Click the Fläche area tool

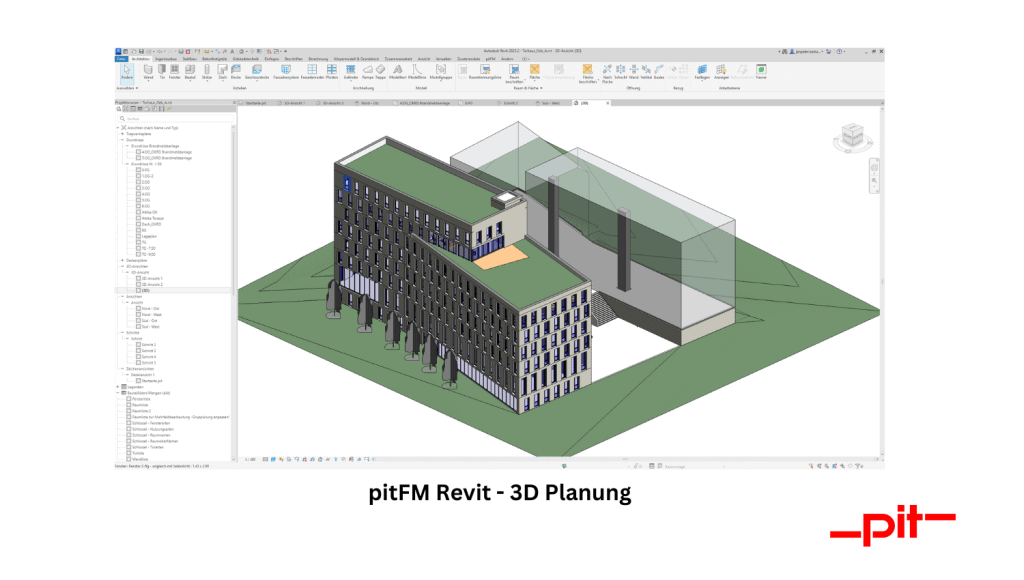point(535,72)
